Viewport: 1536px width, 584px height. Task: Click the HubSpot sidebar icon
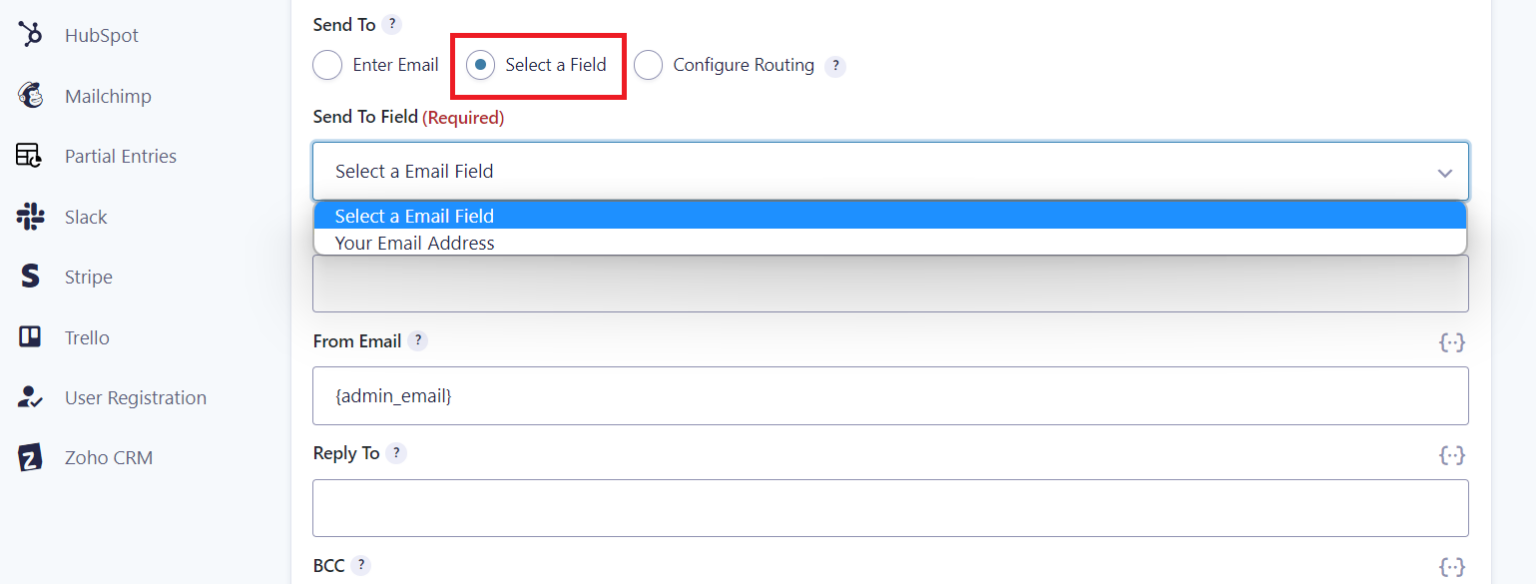tap(30, 34)
